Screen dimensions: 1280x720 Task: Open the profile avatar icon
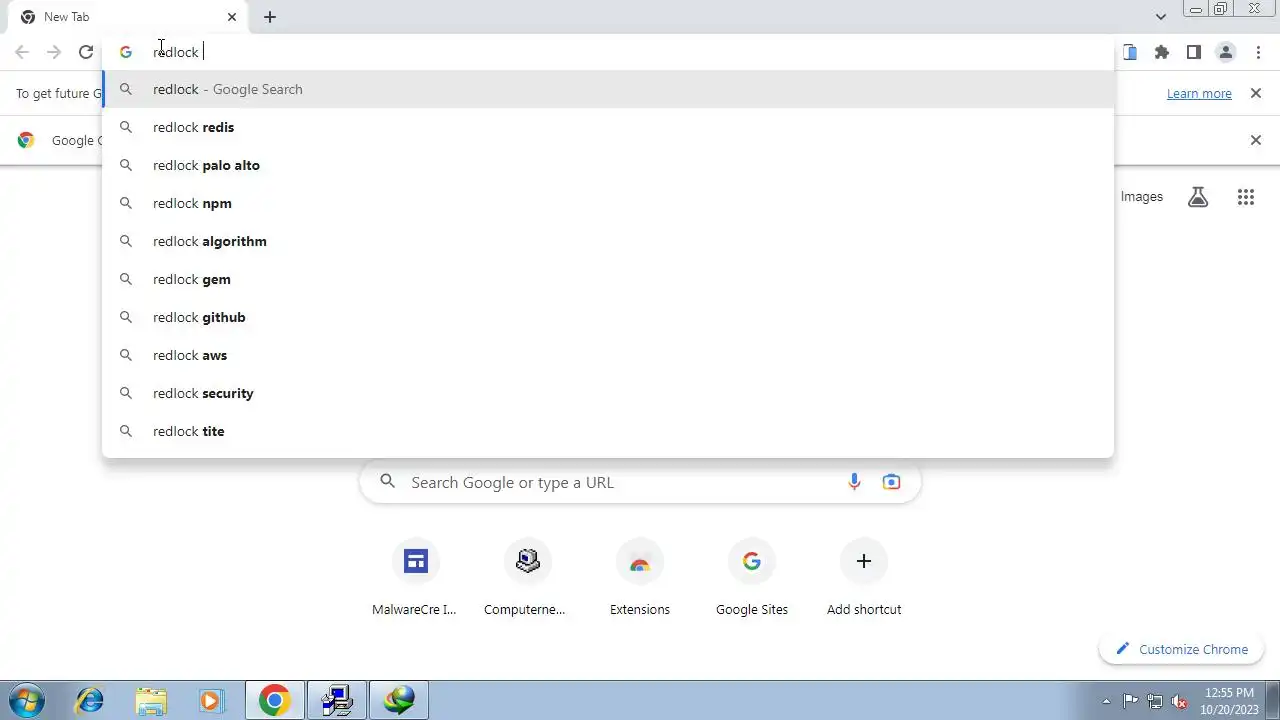1225,52
